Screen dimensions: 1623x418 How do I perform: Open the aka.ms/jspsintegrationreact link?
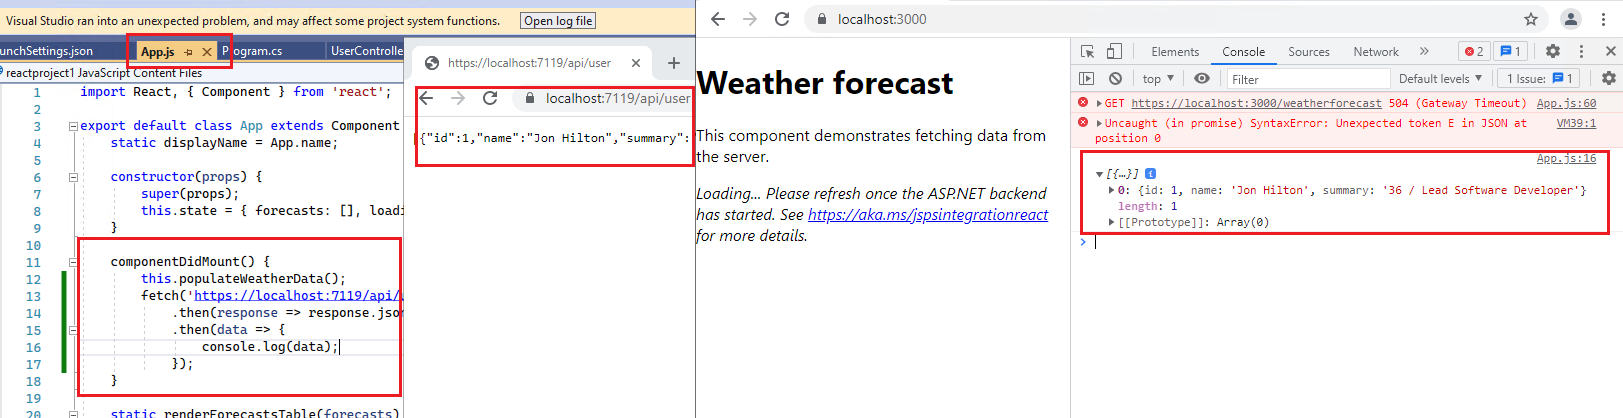coord(928,215)
